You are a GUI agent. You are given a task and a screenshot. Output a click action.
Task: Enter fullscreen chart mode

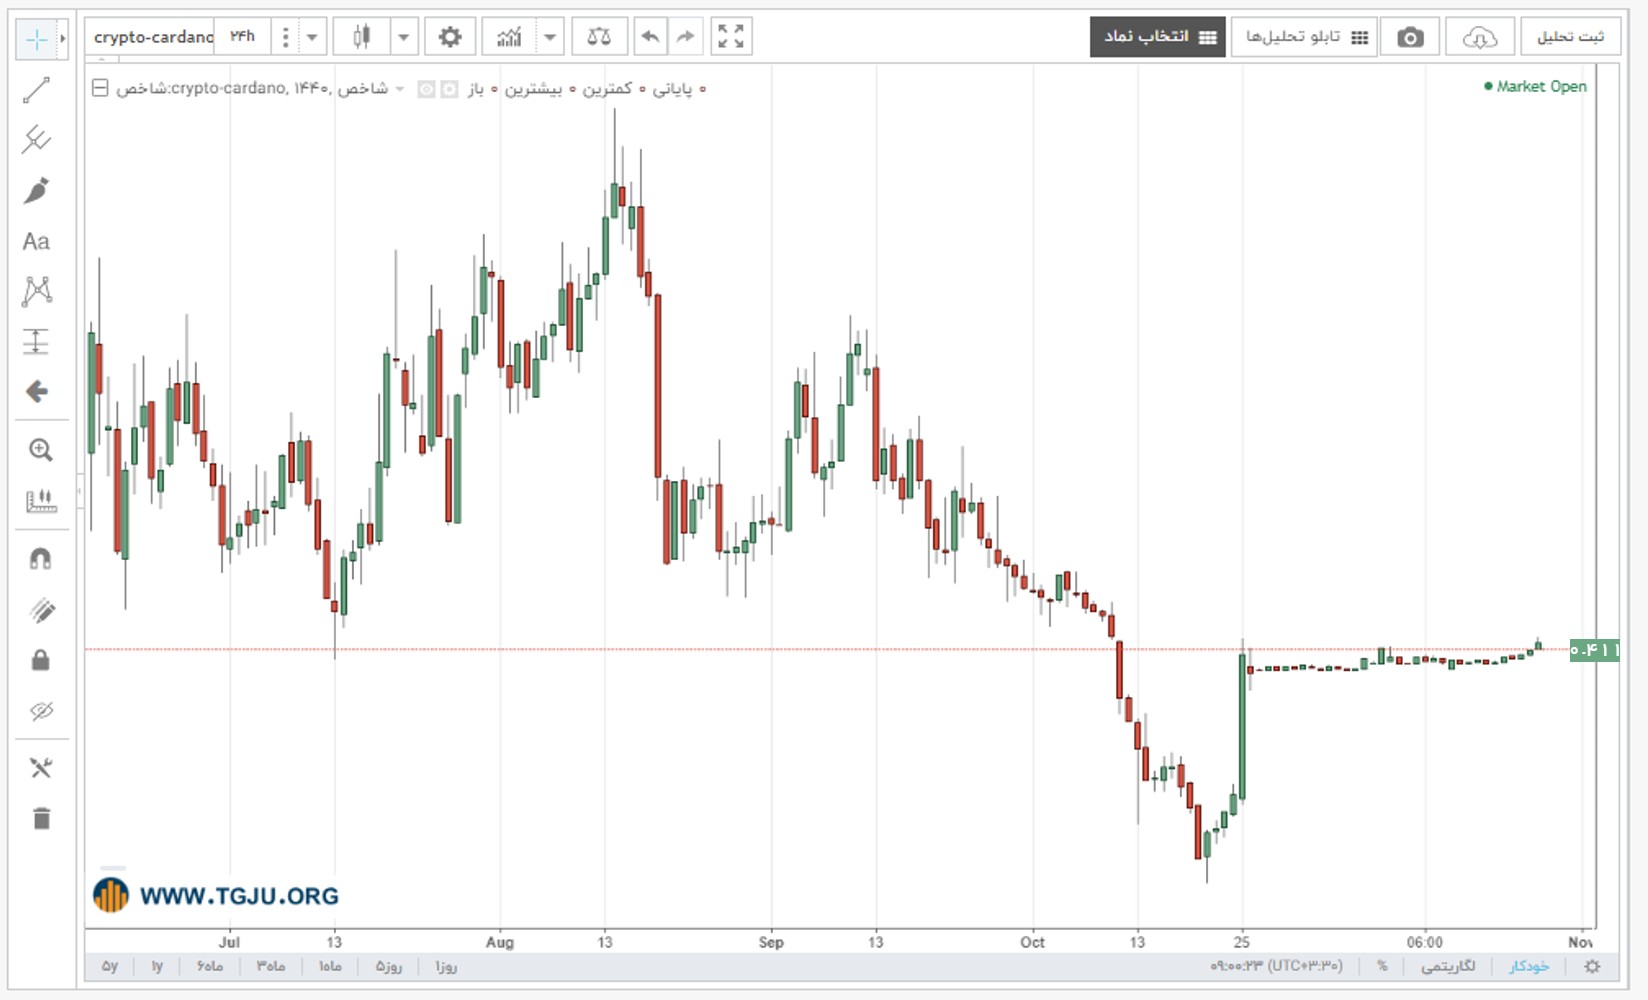pos(731,37)
